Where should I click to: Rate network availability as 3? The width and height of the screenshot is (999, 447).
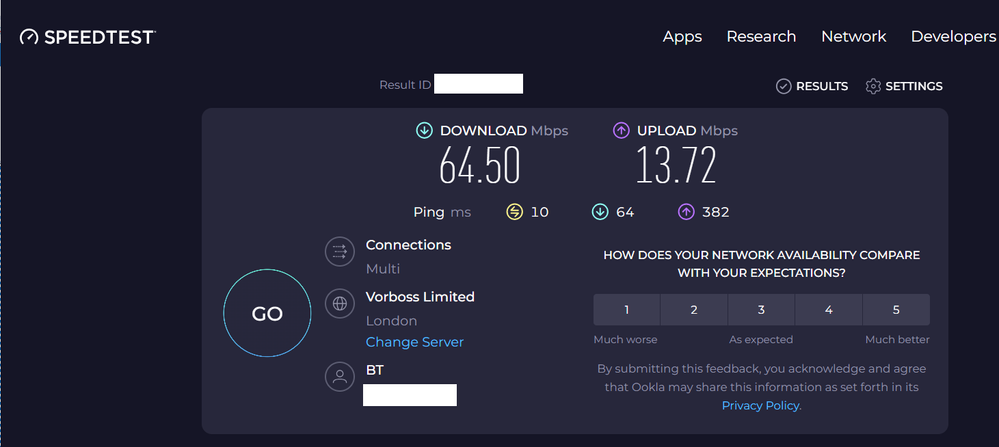pos(761,310)
